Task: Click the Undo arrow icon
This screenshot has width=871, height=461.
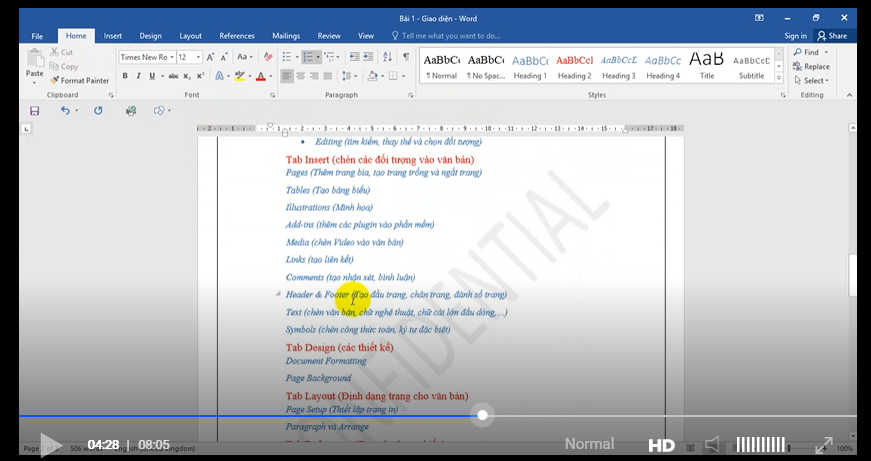Action: click(66, 111)
